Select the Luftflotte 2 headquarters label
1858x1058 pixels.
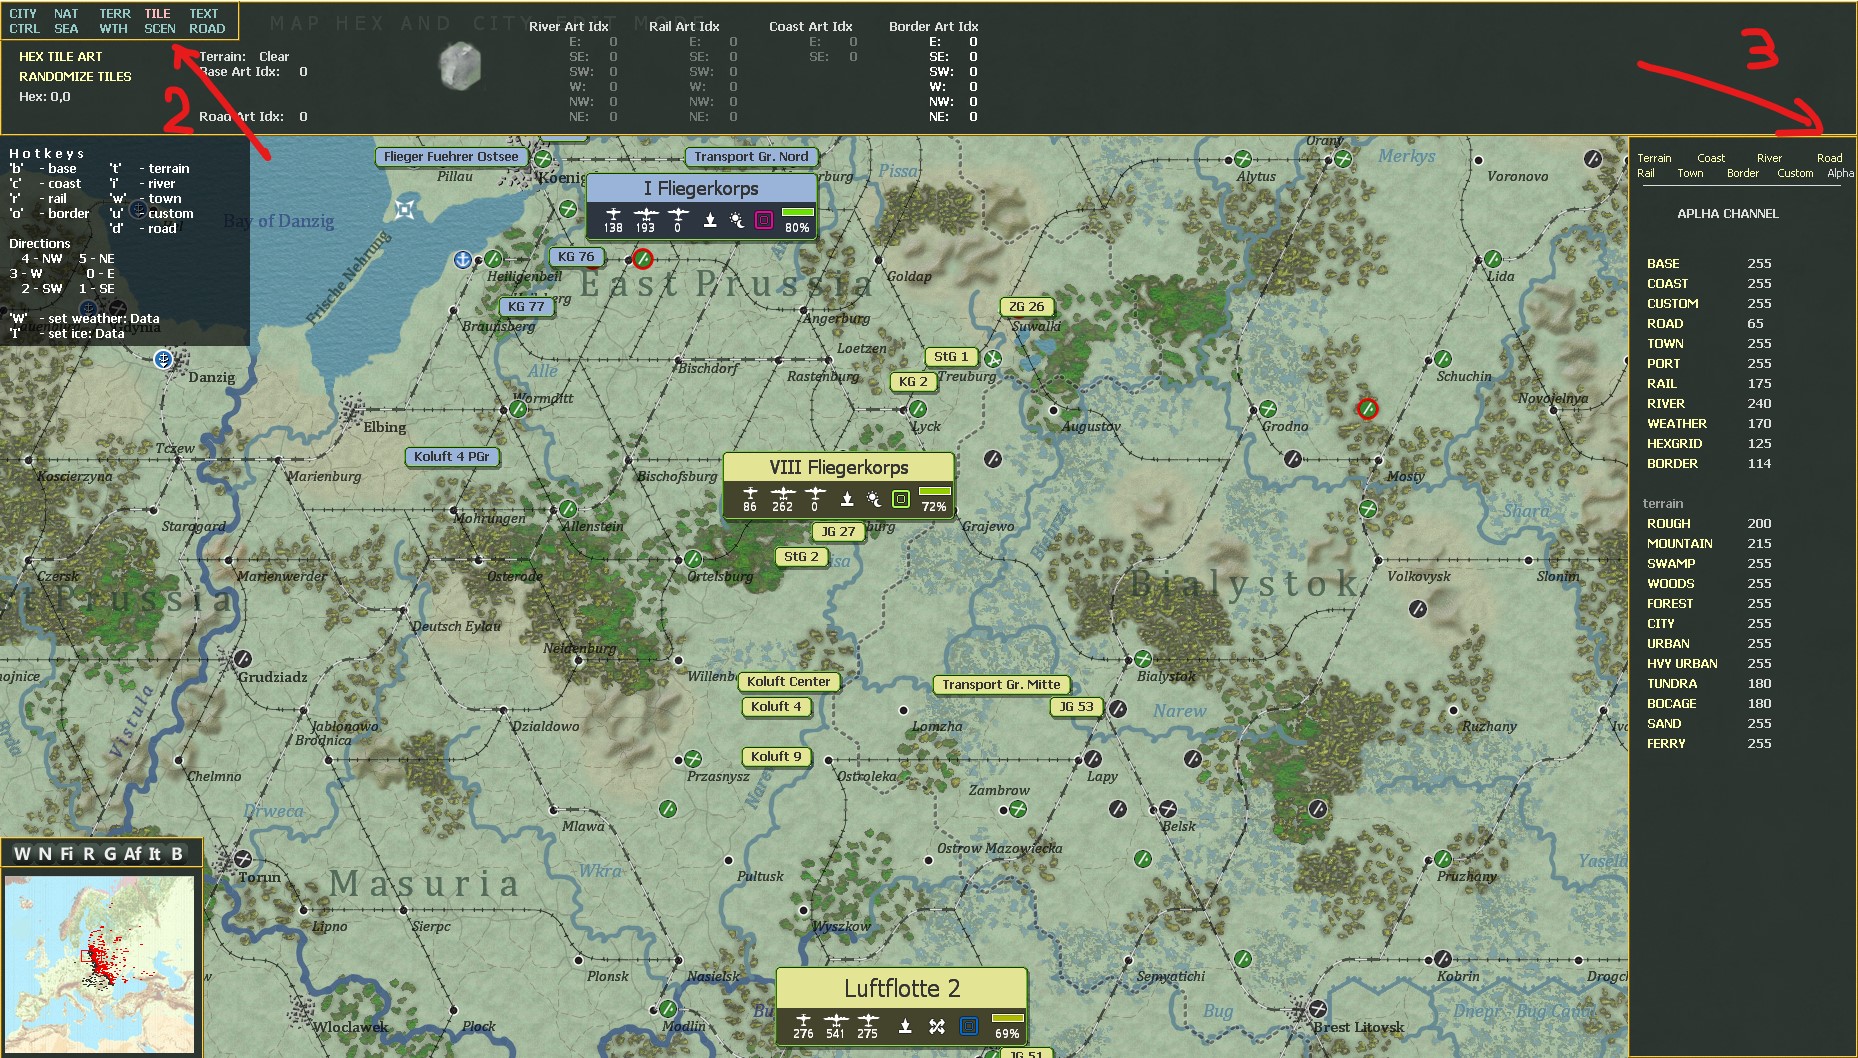(901, 989)
